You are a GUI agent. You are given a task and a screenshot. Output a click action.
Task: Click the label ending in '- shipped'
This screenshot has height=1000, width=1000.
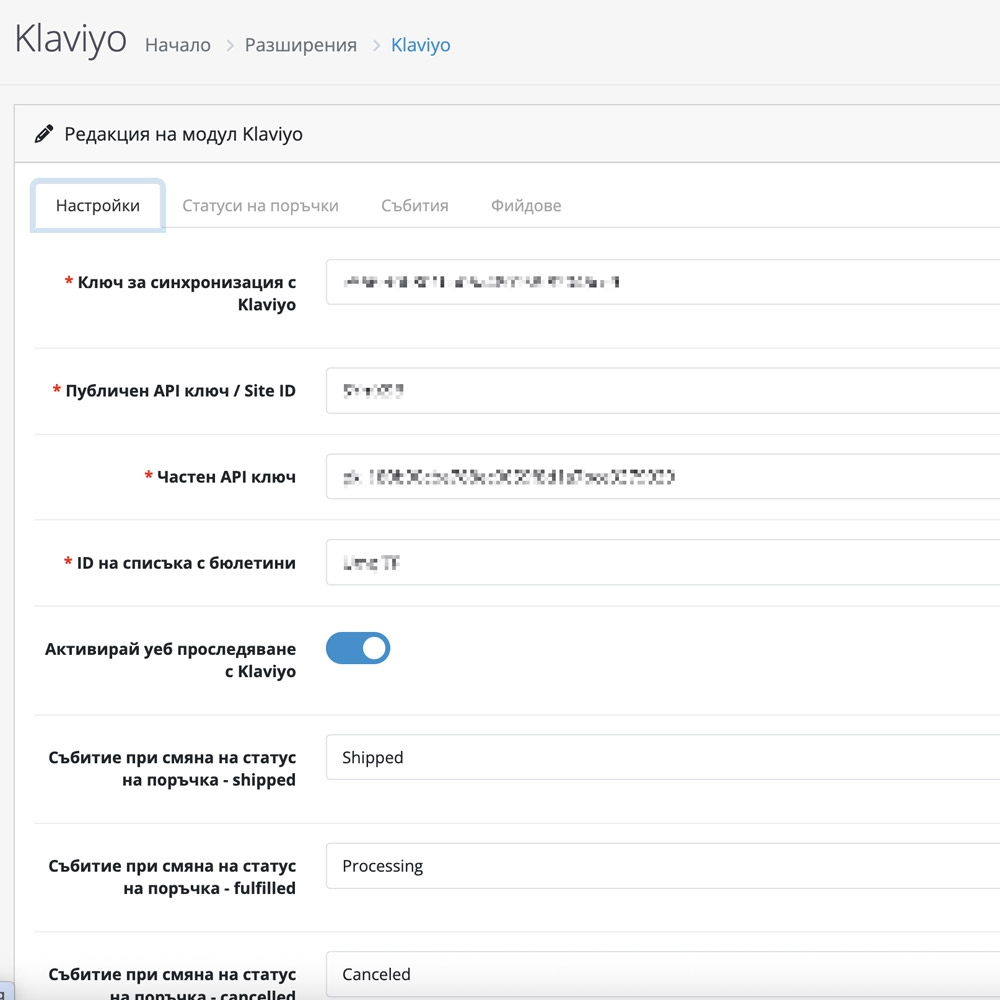click(172, 768)
